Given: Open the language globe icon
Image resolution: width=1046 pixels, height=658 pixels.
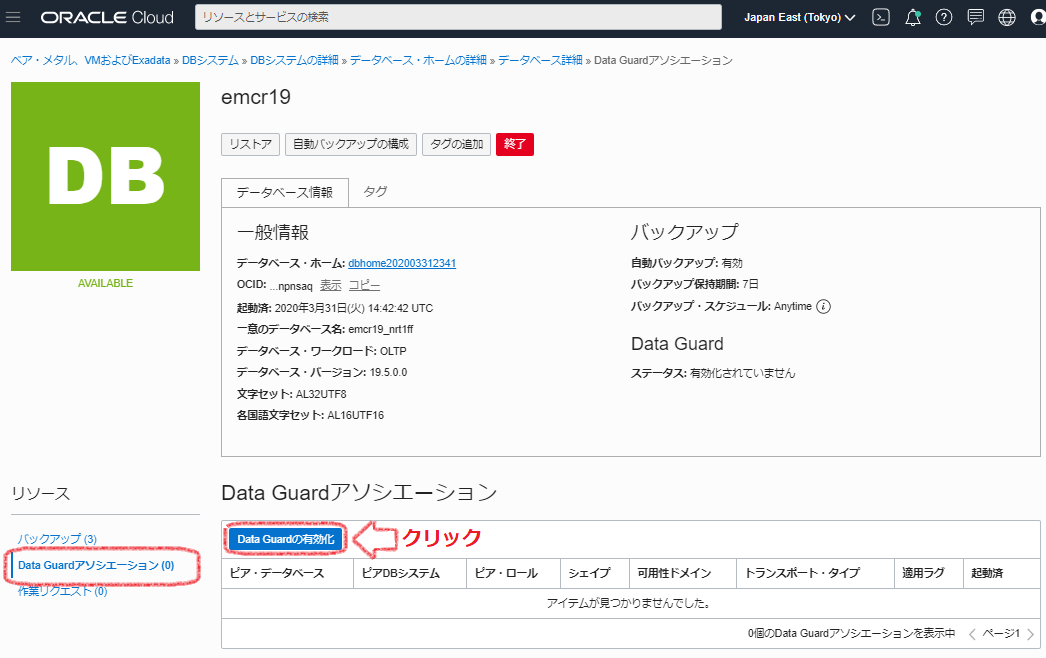Looking at the screenshot, I should coord(1007,17).
